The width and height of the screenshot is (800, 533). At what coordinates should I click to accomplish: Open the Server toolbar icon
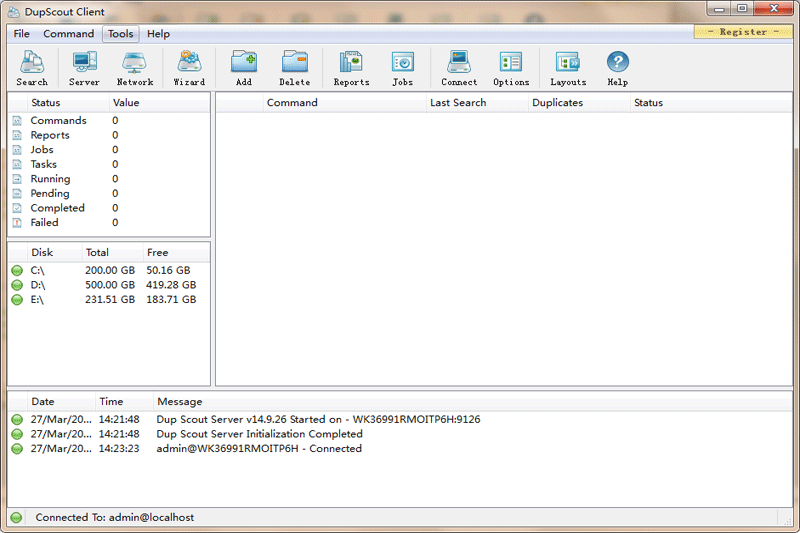84,68
